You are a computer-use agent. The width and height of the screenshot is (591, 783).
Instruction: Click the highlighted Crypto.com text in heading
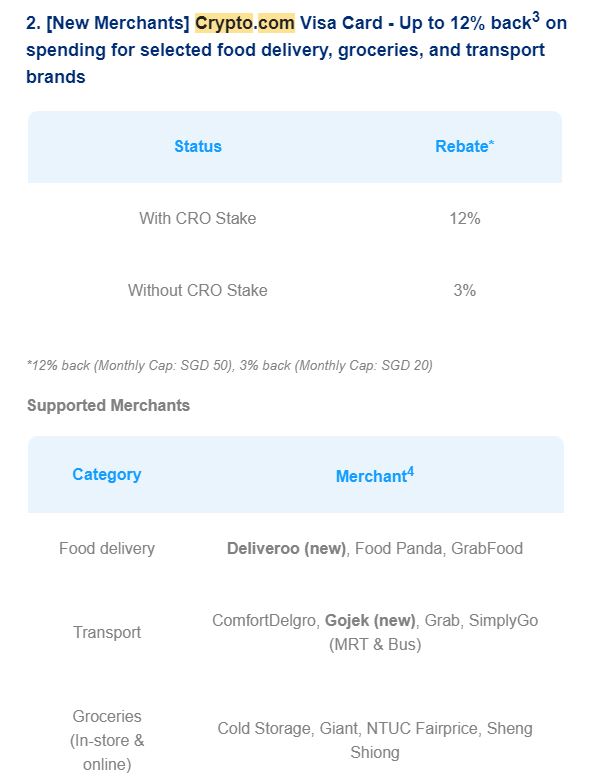(245, 23)
